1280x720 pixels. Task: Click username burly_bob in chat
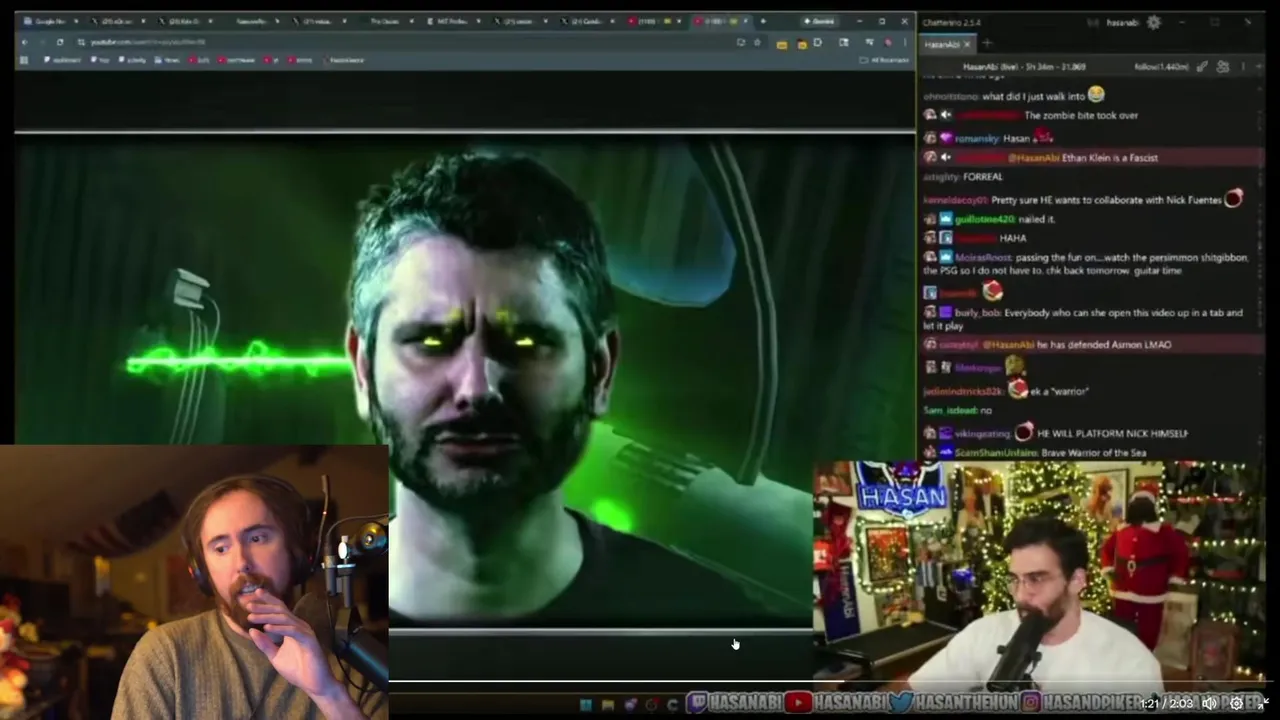point(978,313)
